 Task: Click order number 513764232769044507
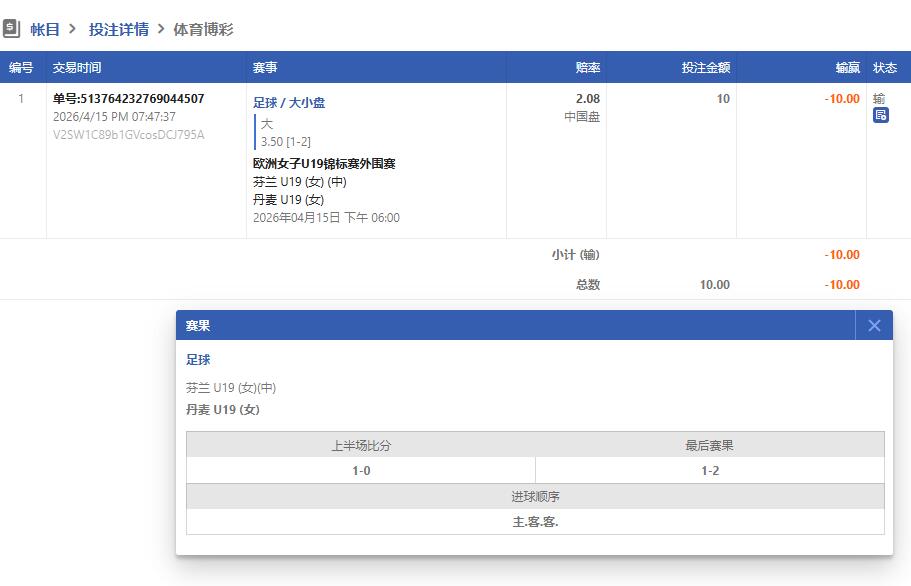point(128,99)
